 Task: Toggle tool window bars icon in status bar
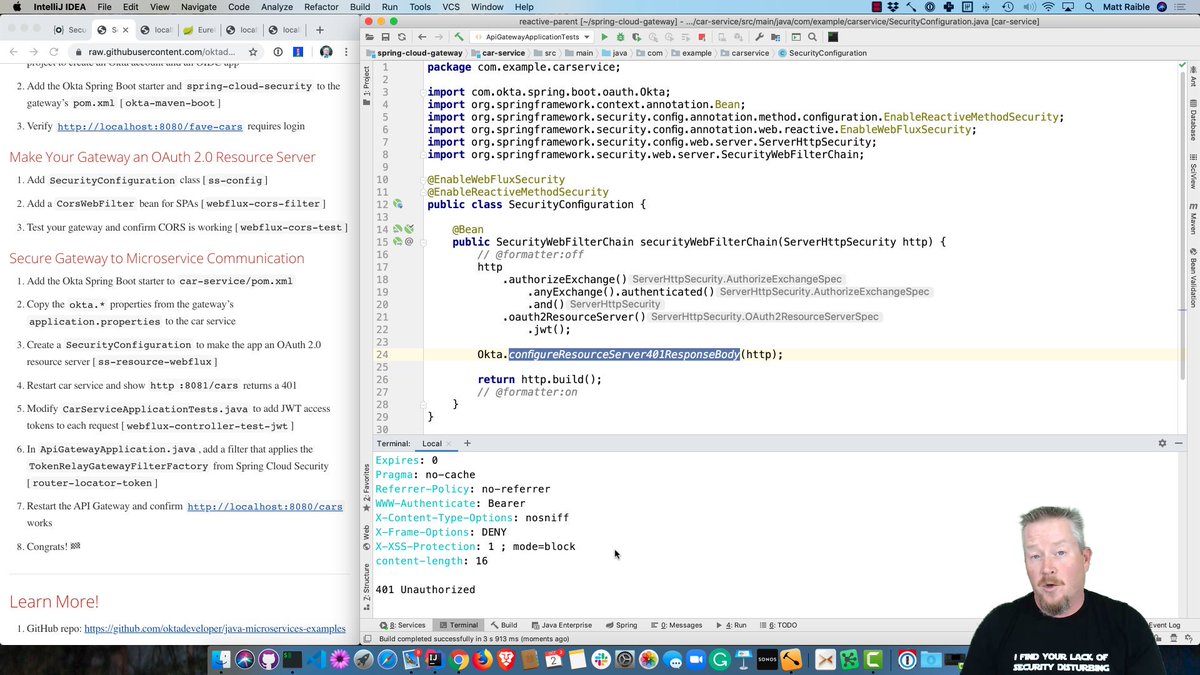(368, 638)
